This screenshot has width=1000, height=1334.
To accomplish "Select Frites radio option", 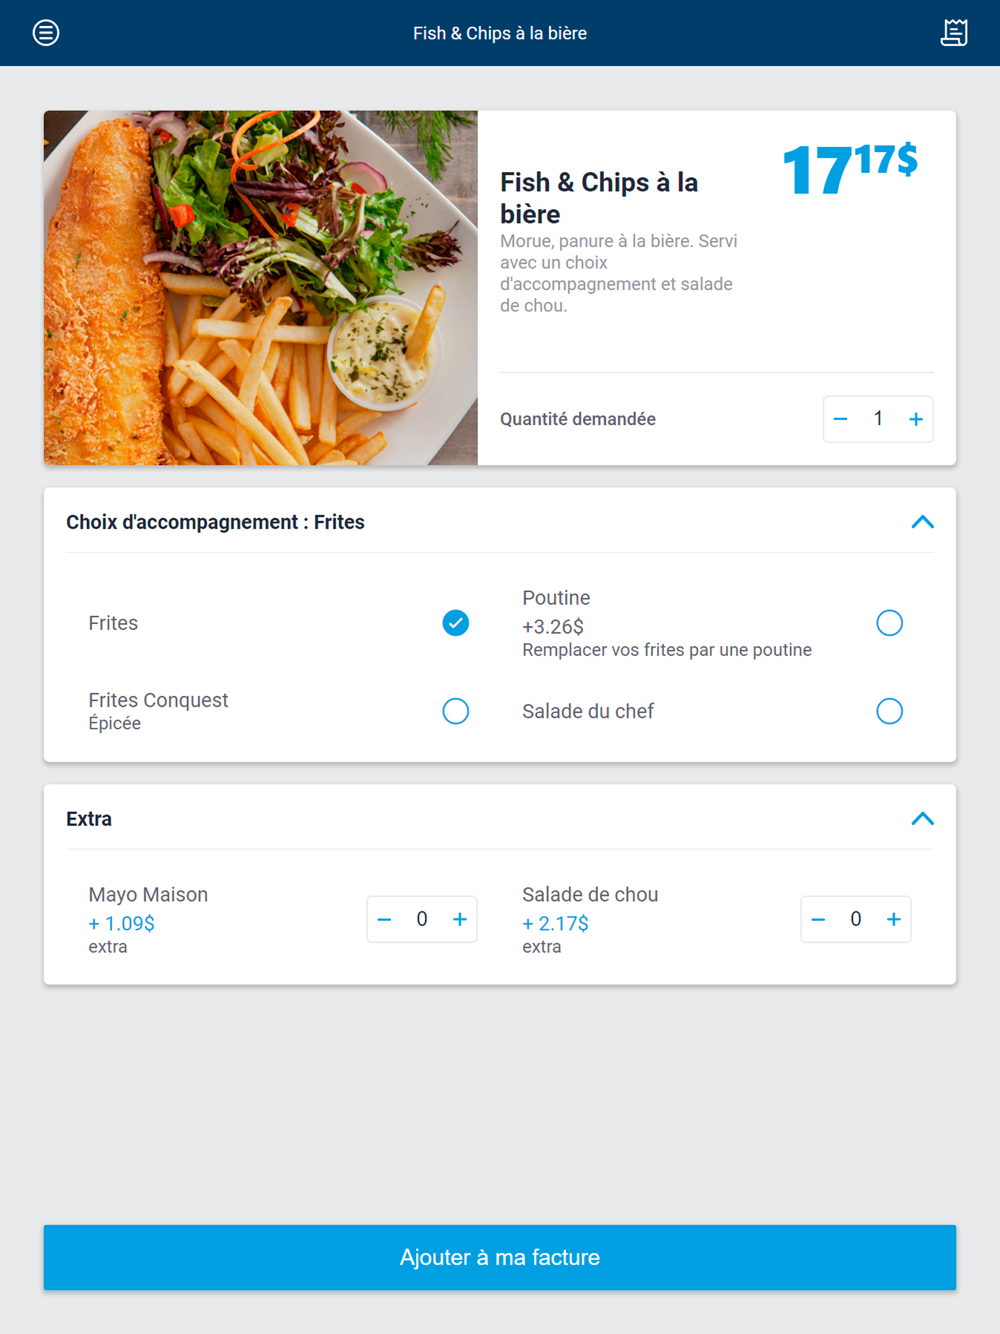I will tap(455, 623).
